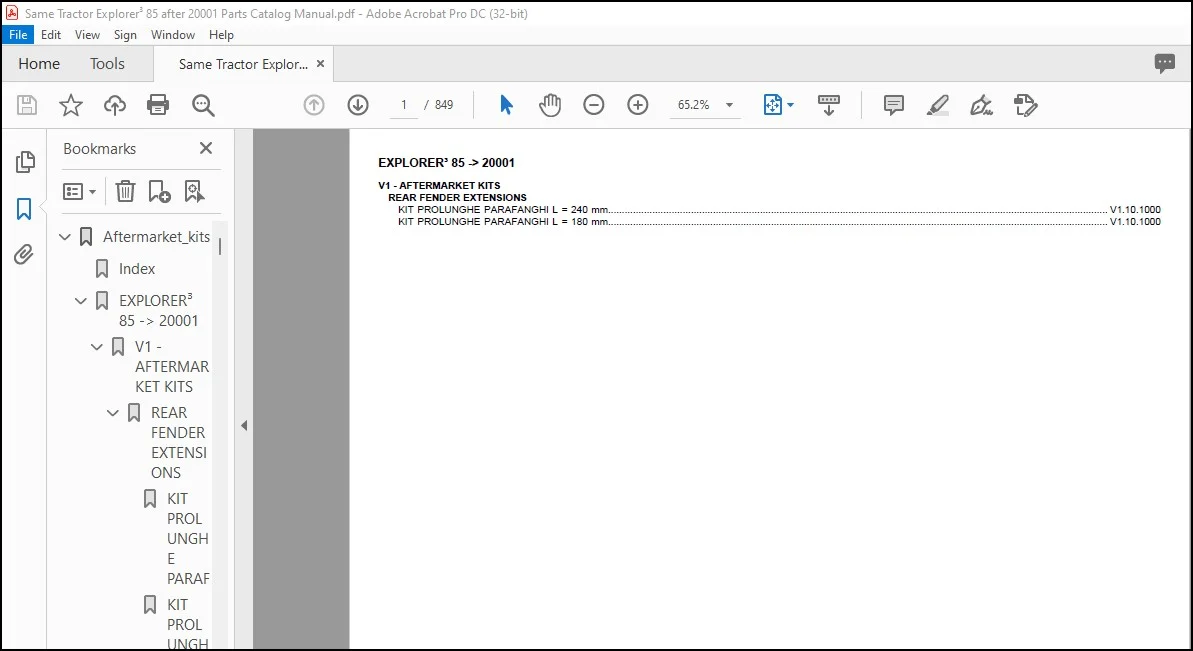
Task: Click the bookmarks panel scrollbar thumb
Action: click(220, 246)
